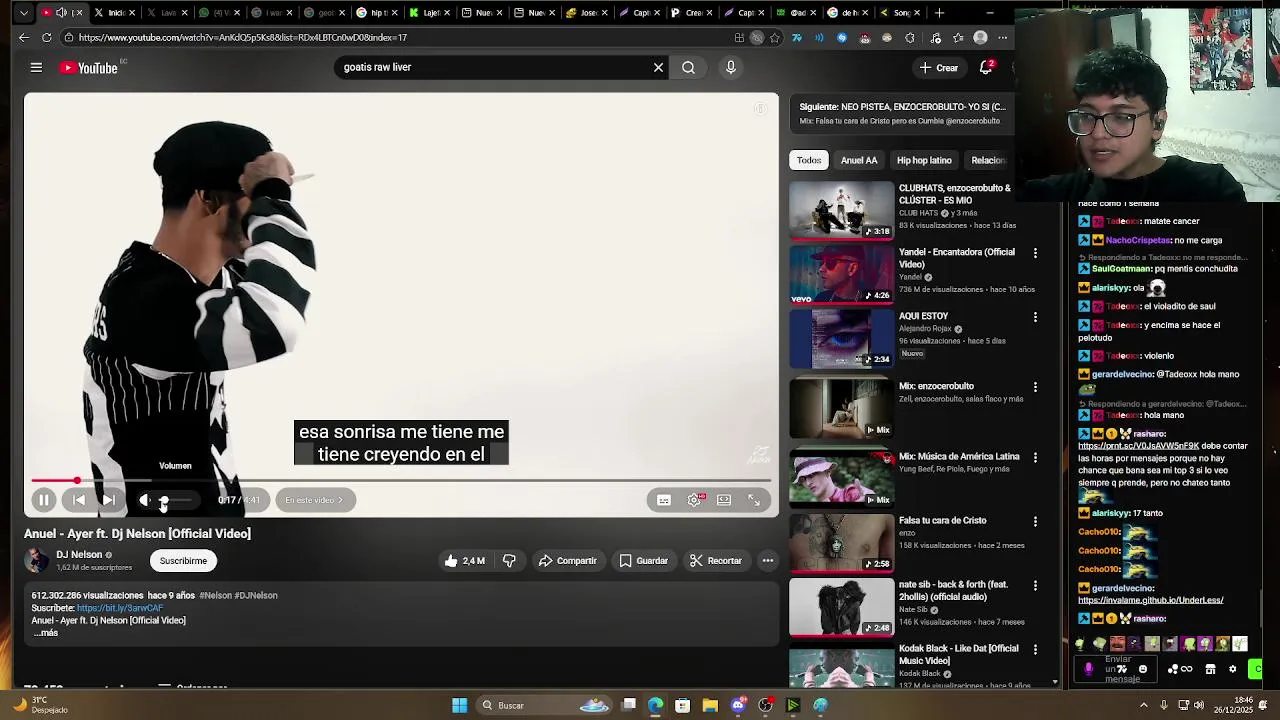
Task: Open options for 'Mix: Música de América Latina'
Action: pyautogui.click(x=1035, y=458)
